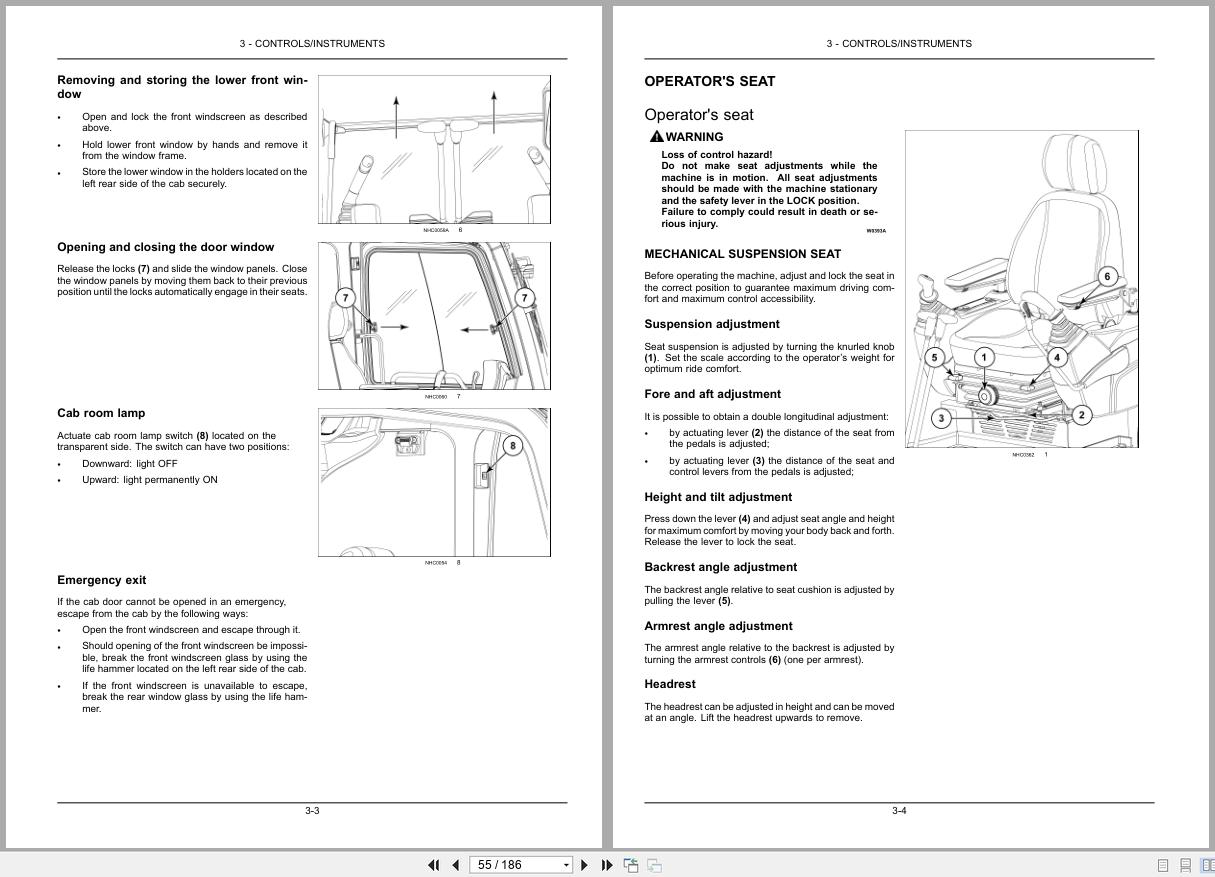
Task: Toggle the two-page facing view
Action: [1207, 864]
